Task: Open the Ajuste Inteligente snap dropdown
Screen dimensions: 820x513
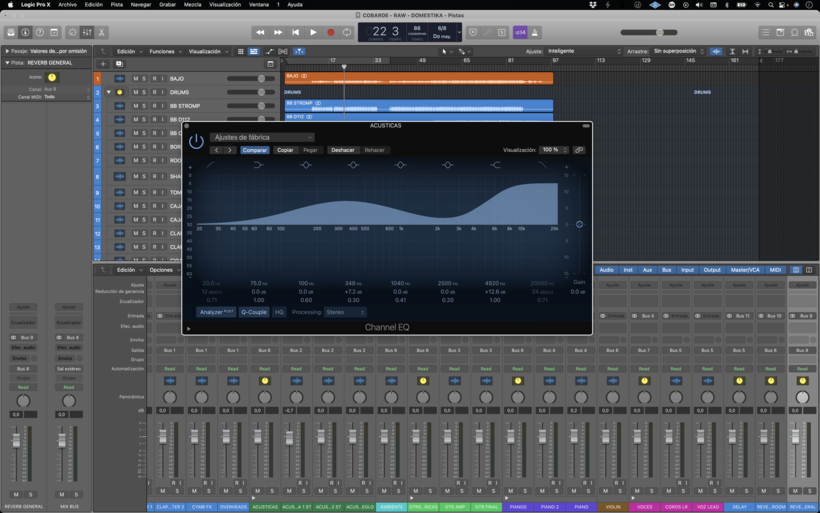Action: point(584,51)
